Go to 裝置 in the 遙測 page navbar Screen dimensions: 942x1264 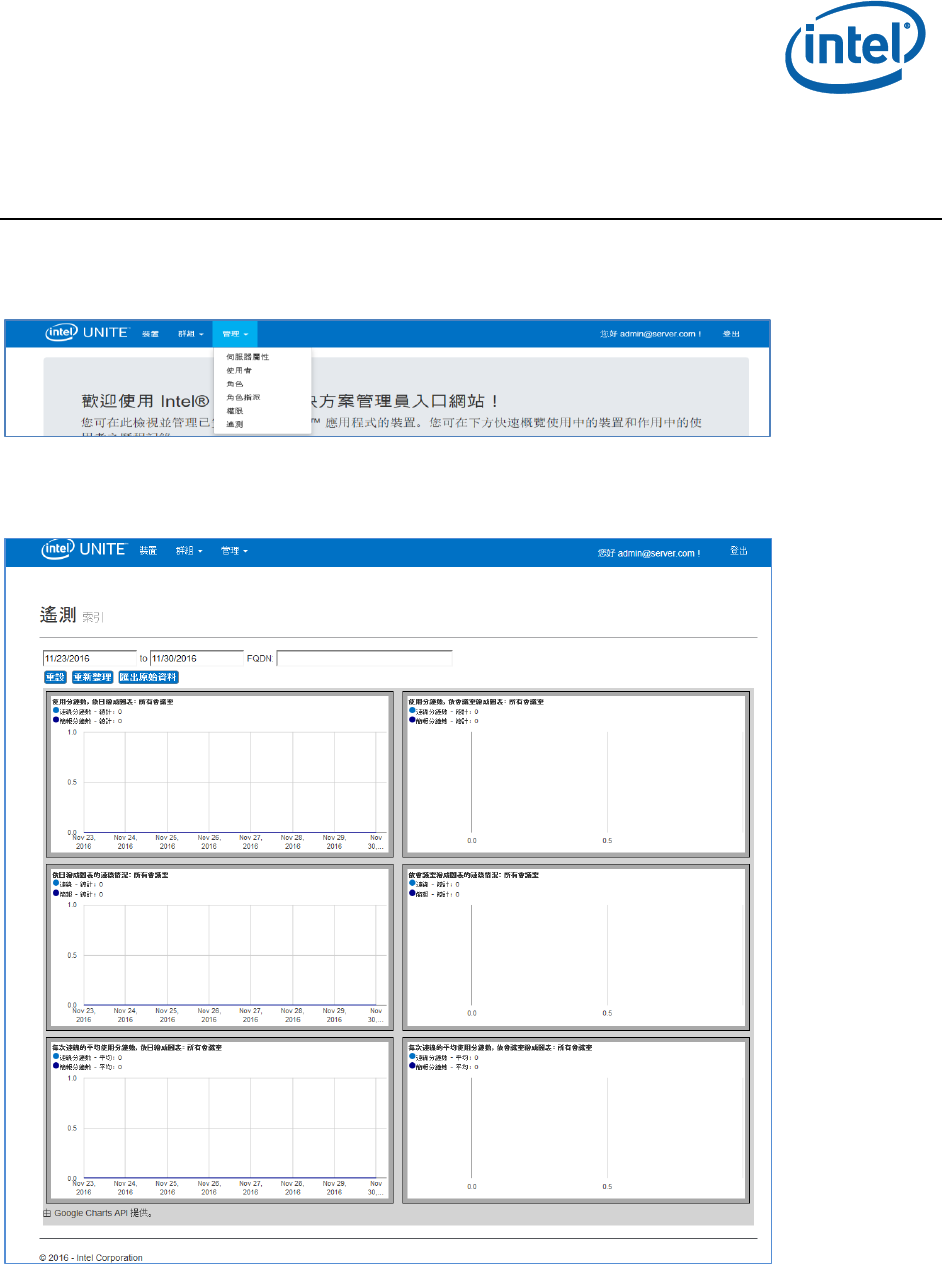pyautogui.click(x=148, y=551)
